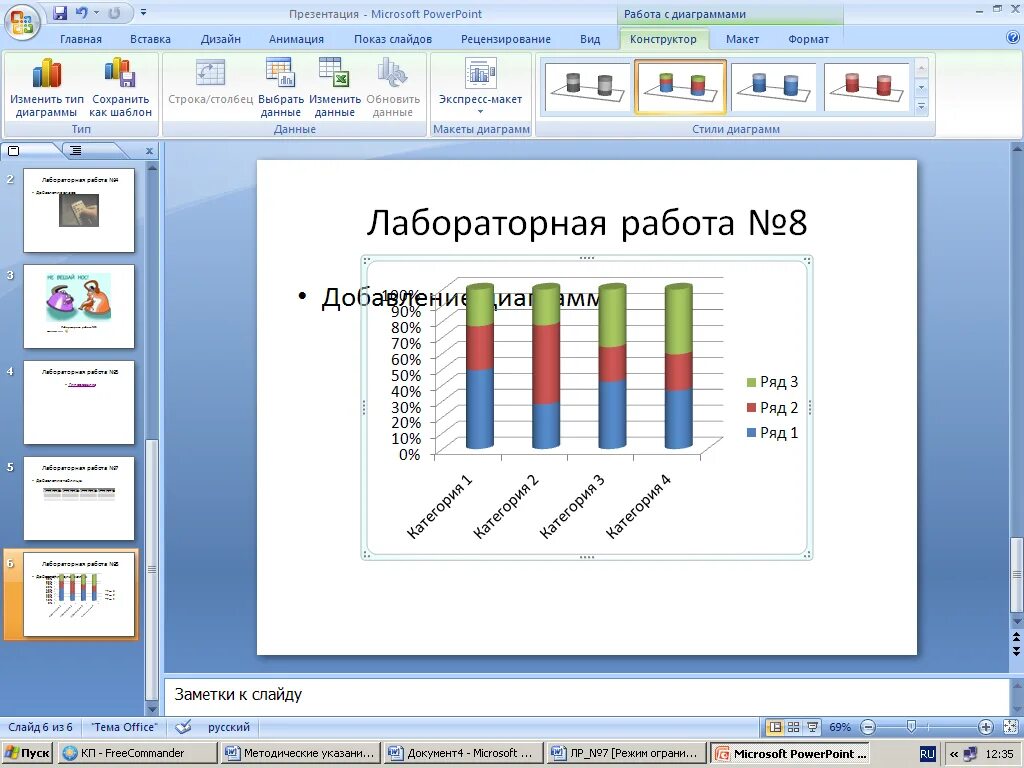Click the zoom slider handle
This screenshot has height=768, width=1024.
point(911,726)
